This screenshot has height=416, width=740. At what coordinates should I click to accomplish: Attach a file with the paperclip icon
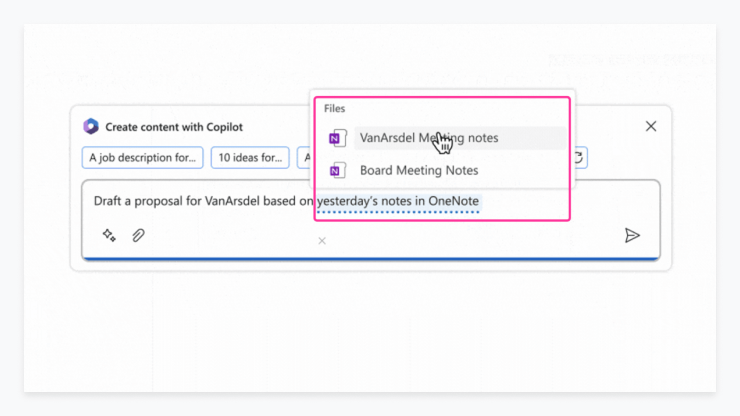tap(138, 235)
